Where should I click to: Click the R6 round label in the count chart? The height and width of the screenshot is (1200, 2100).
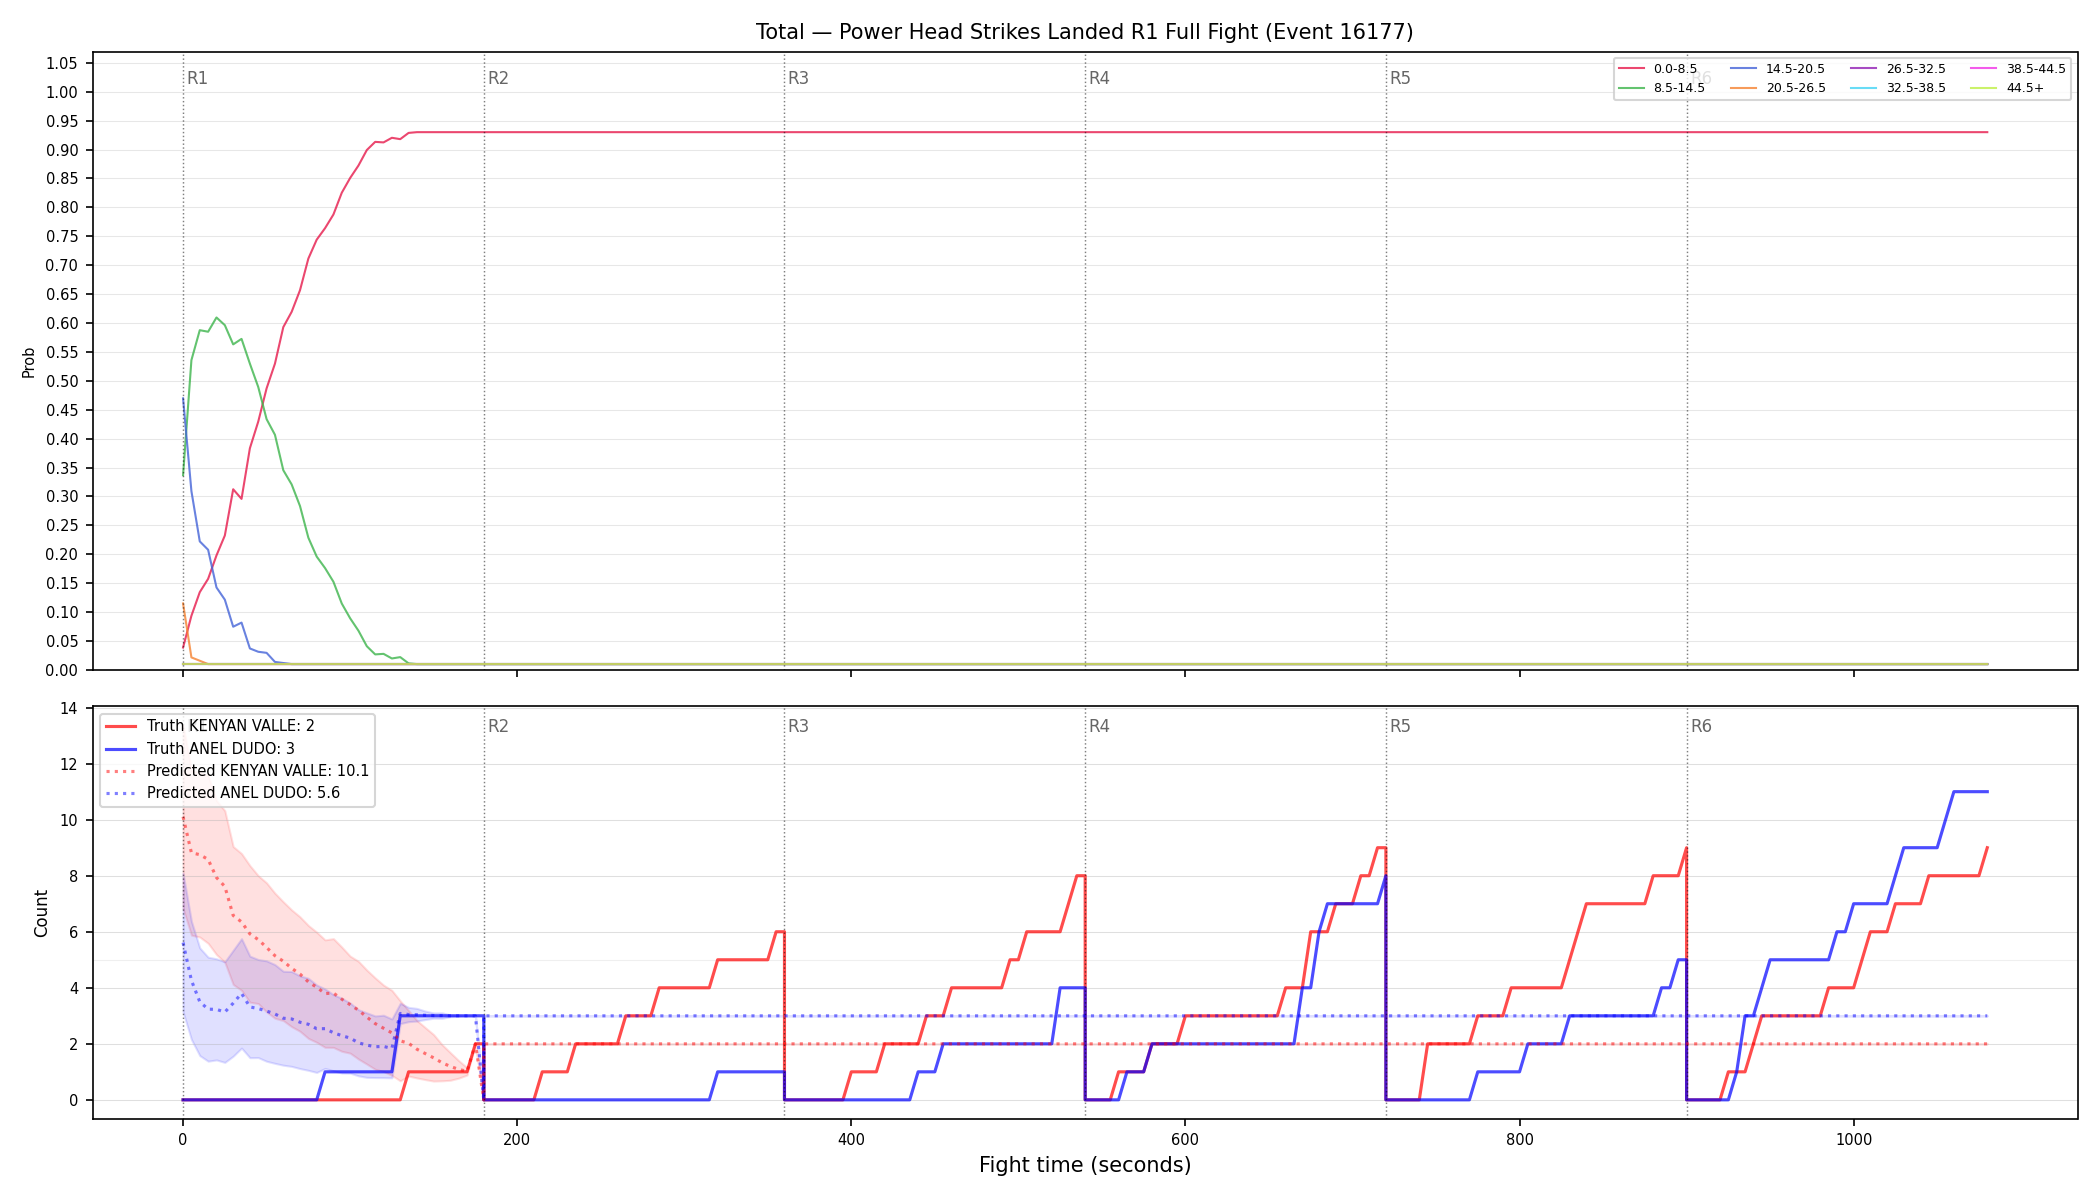coord(1701,726)
